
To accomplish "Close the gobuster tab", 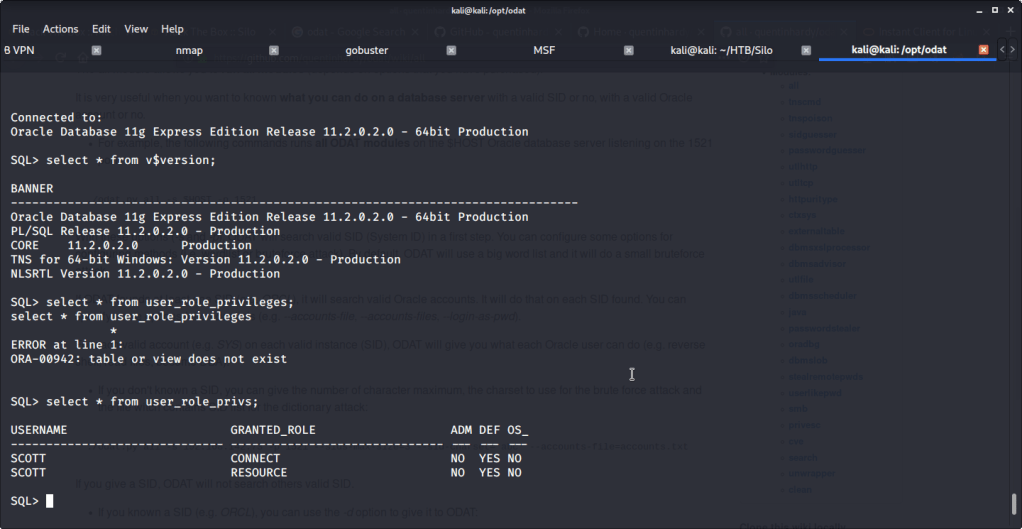I will point(452,50).
